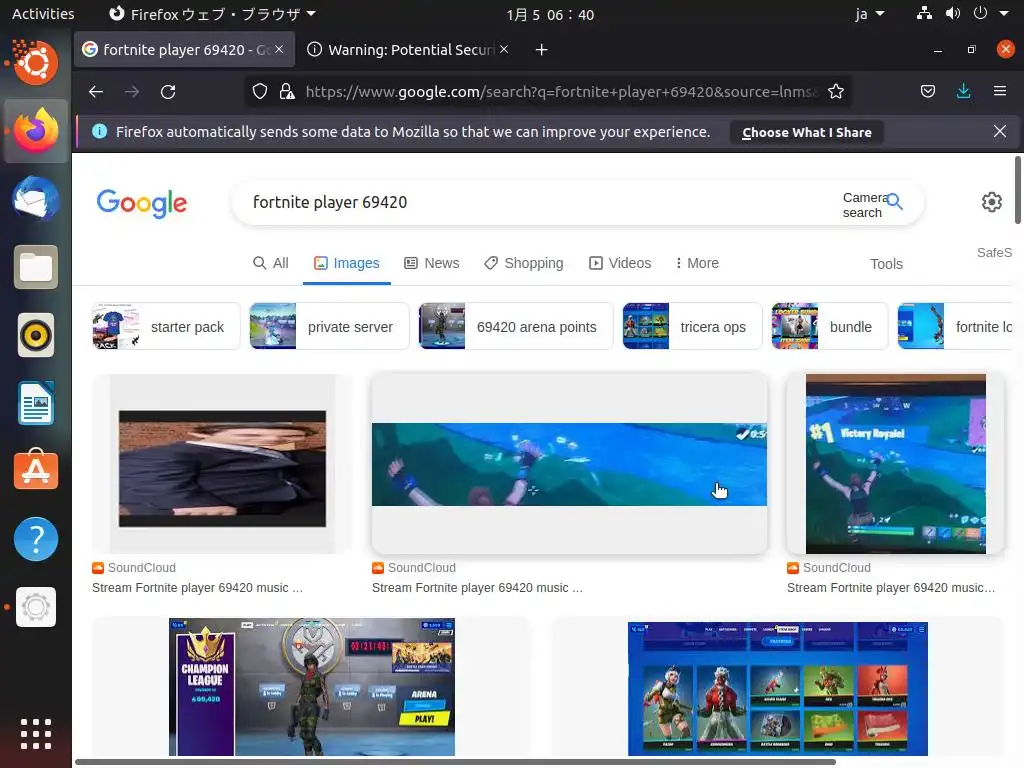Close the fortnite player 69420 tab
Screen dimensions: 1024x768
pos(279,49)
